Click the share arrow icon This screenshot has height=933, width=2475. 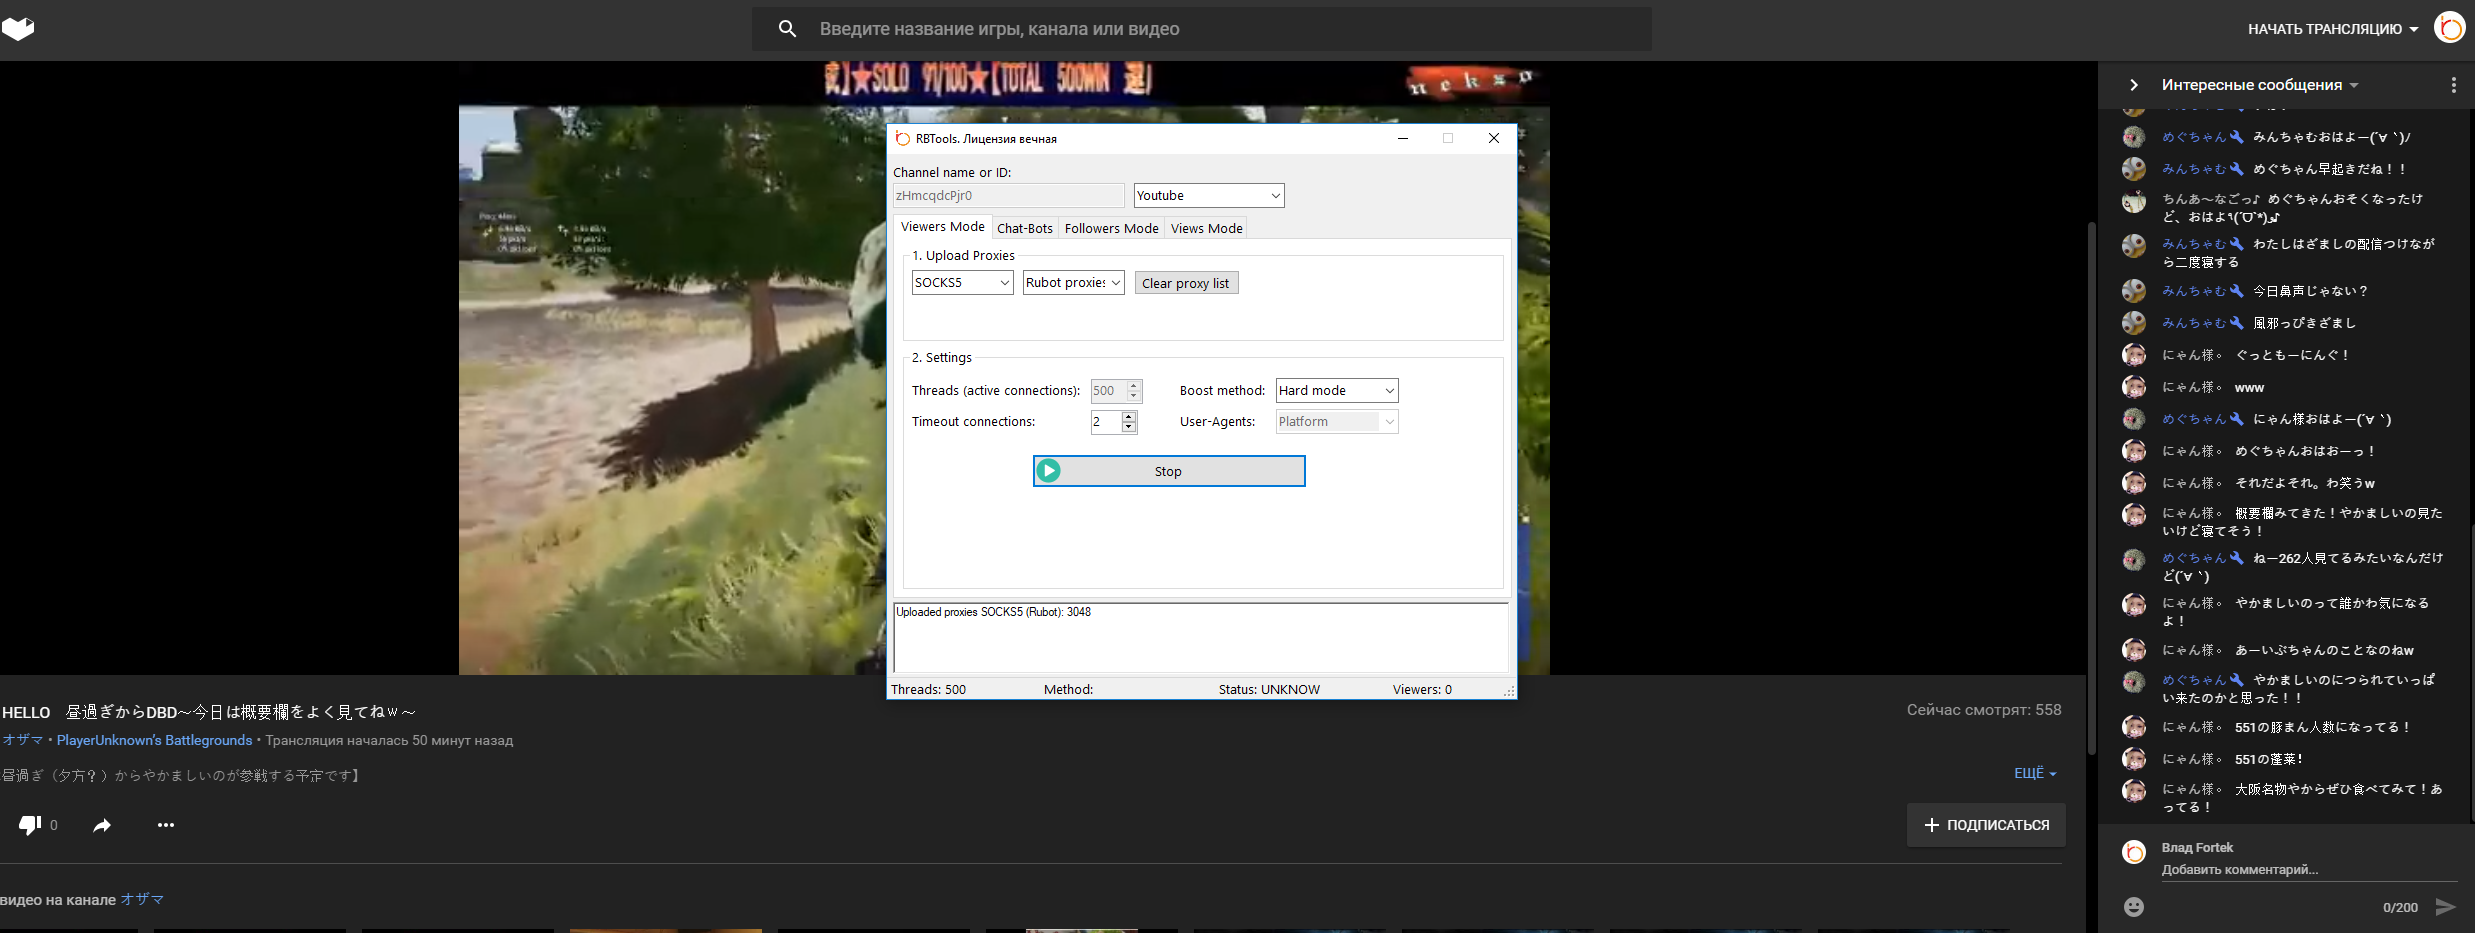coord(102,825)
